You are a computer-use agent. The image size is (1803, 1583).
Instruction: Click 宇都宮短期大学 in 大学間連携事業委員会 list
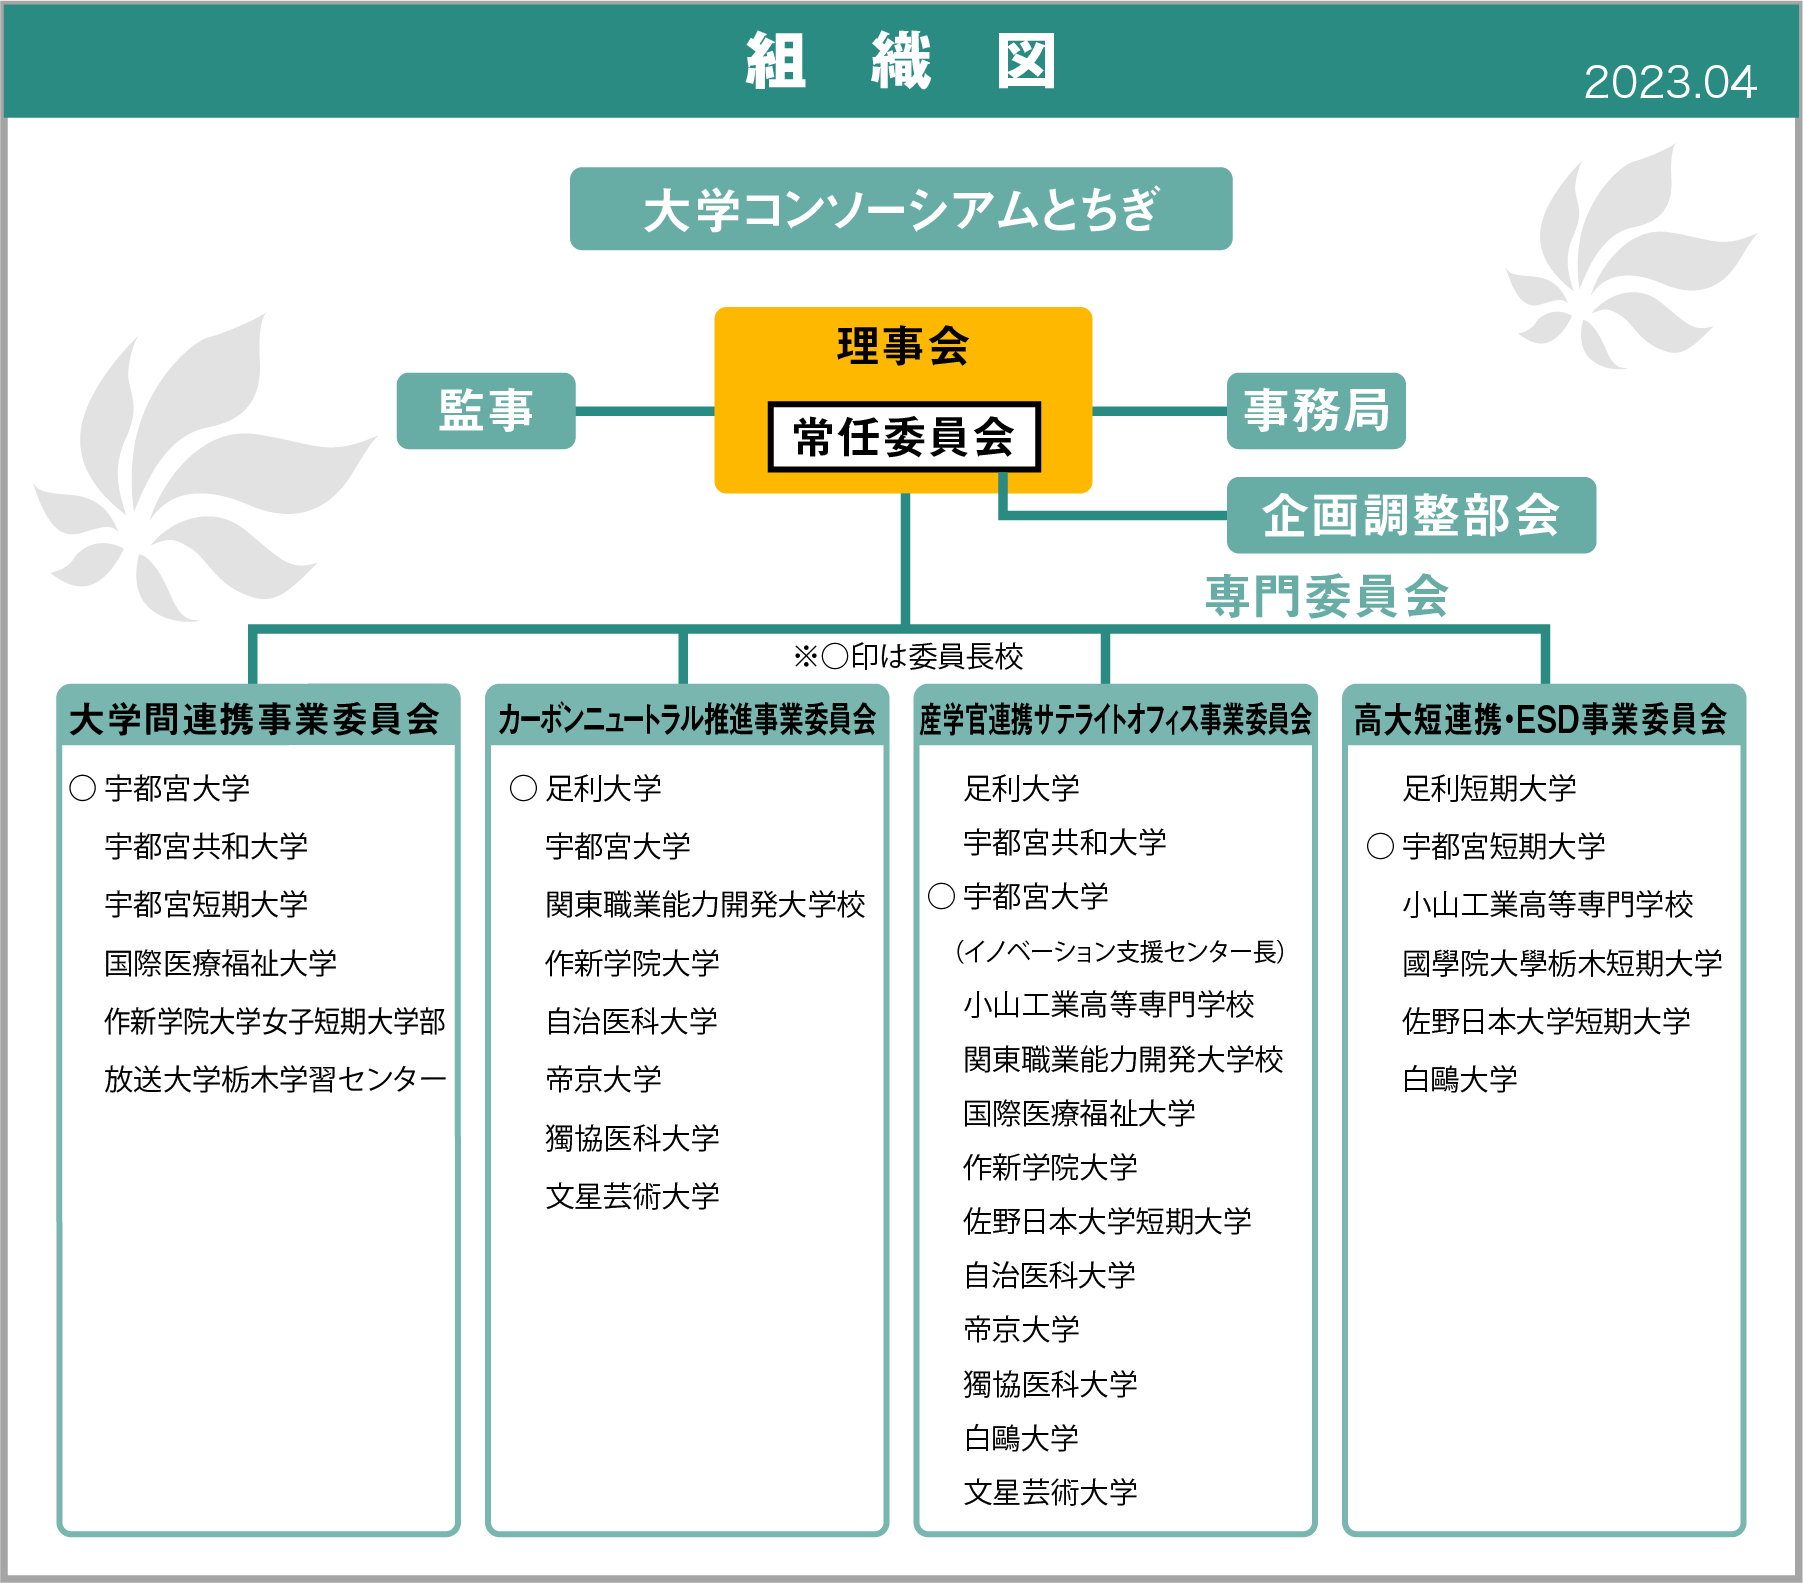point(206,905)
